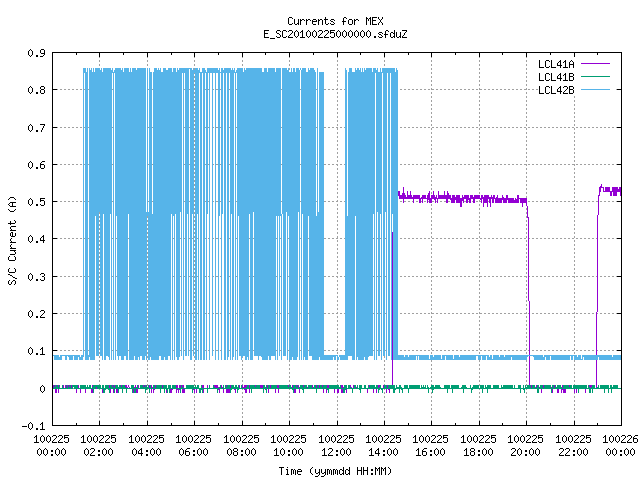
Task: Click the LCL41B legend label
Action: (556, 77)
